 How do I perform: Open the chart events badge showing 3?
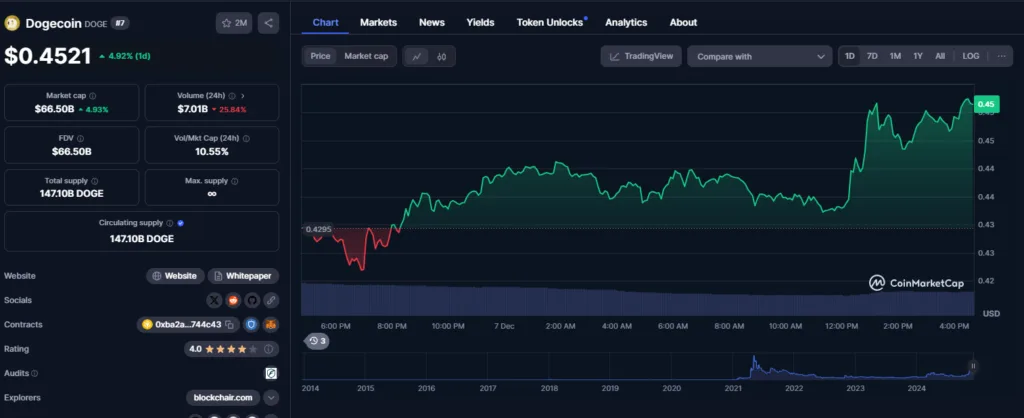(317, 341)
